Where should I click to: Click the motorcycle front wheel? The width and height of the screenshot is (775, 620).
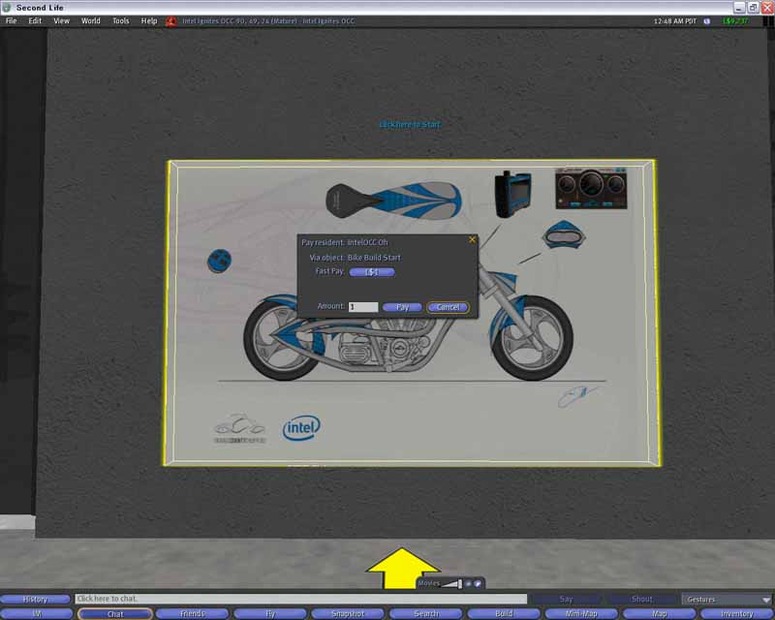532,338
